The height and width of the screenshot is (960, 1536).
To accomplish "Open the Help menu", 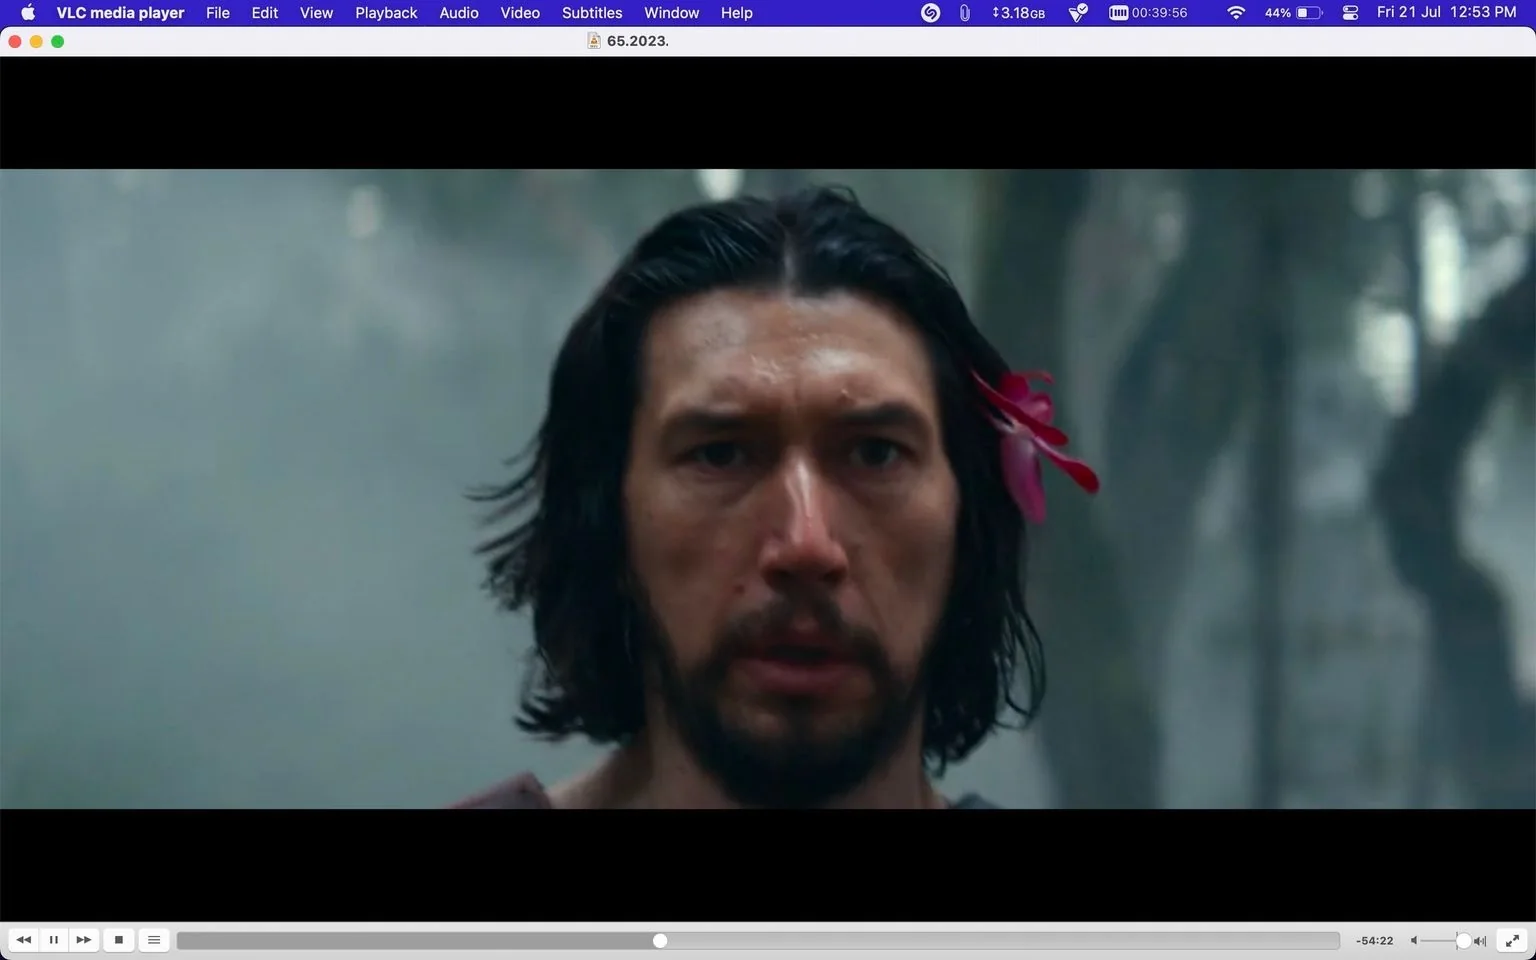I will (737, 13).
